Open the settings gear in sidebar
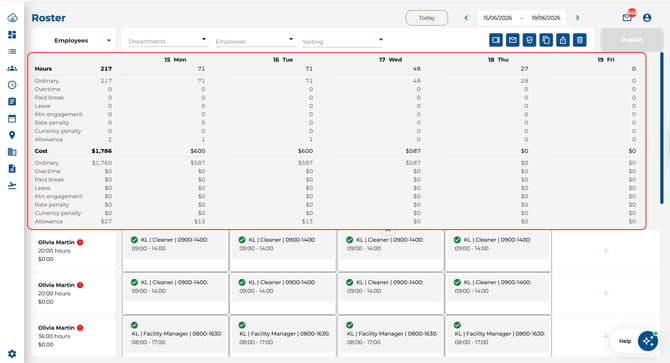670x363 pixels. pos(12,354)
